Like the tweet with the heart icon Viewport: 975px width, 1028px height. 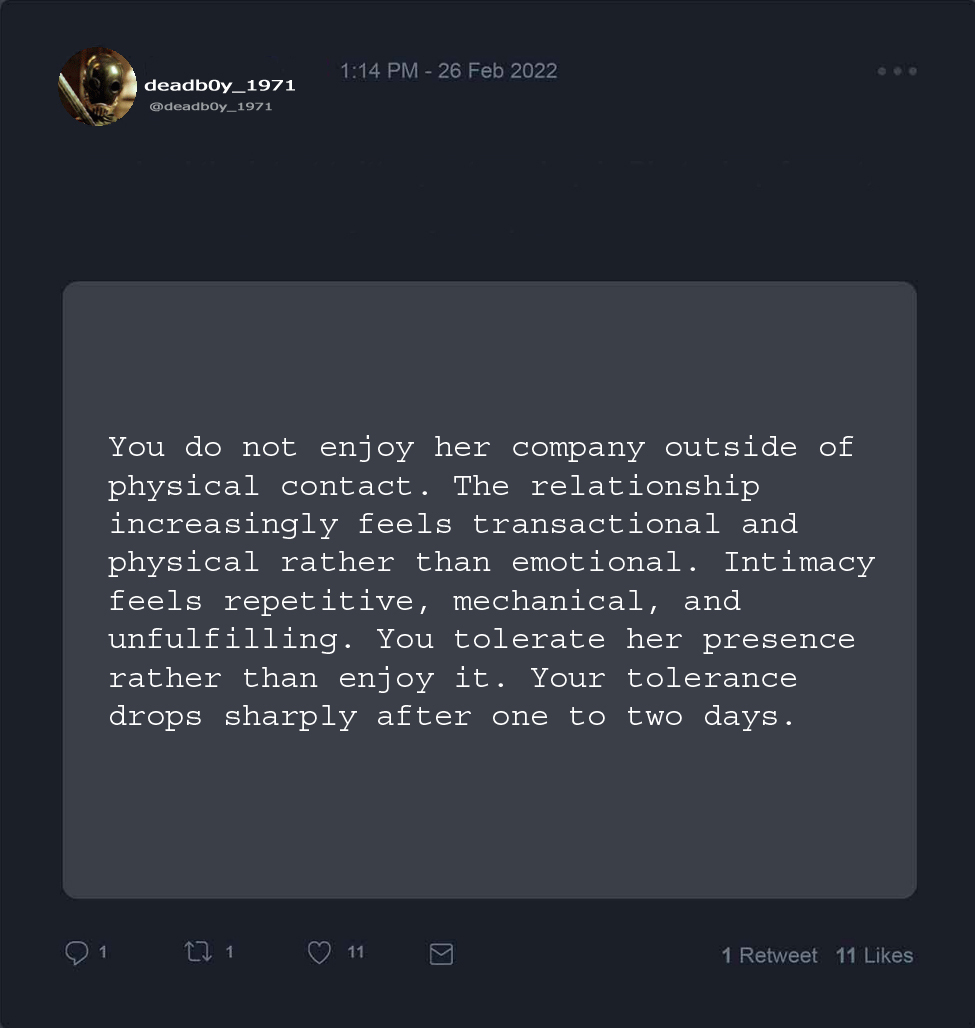pyautogui.click(x=319, y=953)
